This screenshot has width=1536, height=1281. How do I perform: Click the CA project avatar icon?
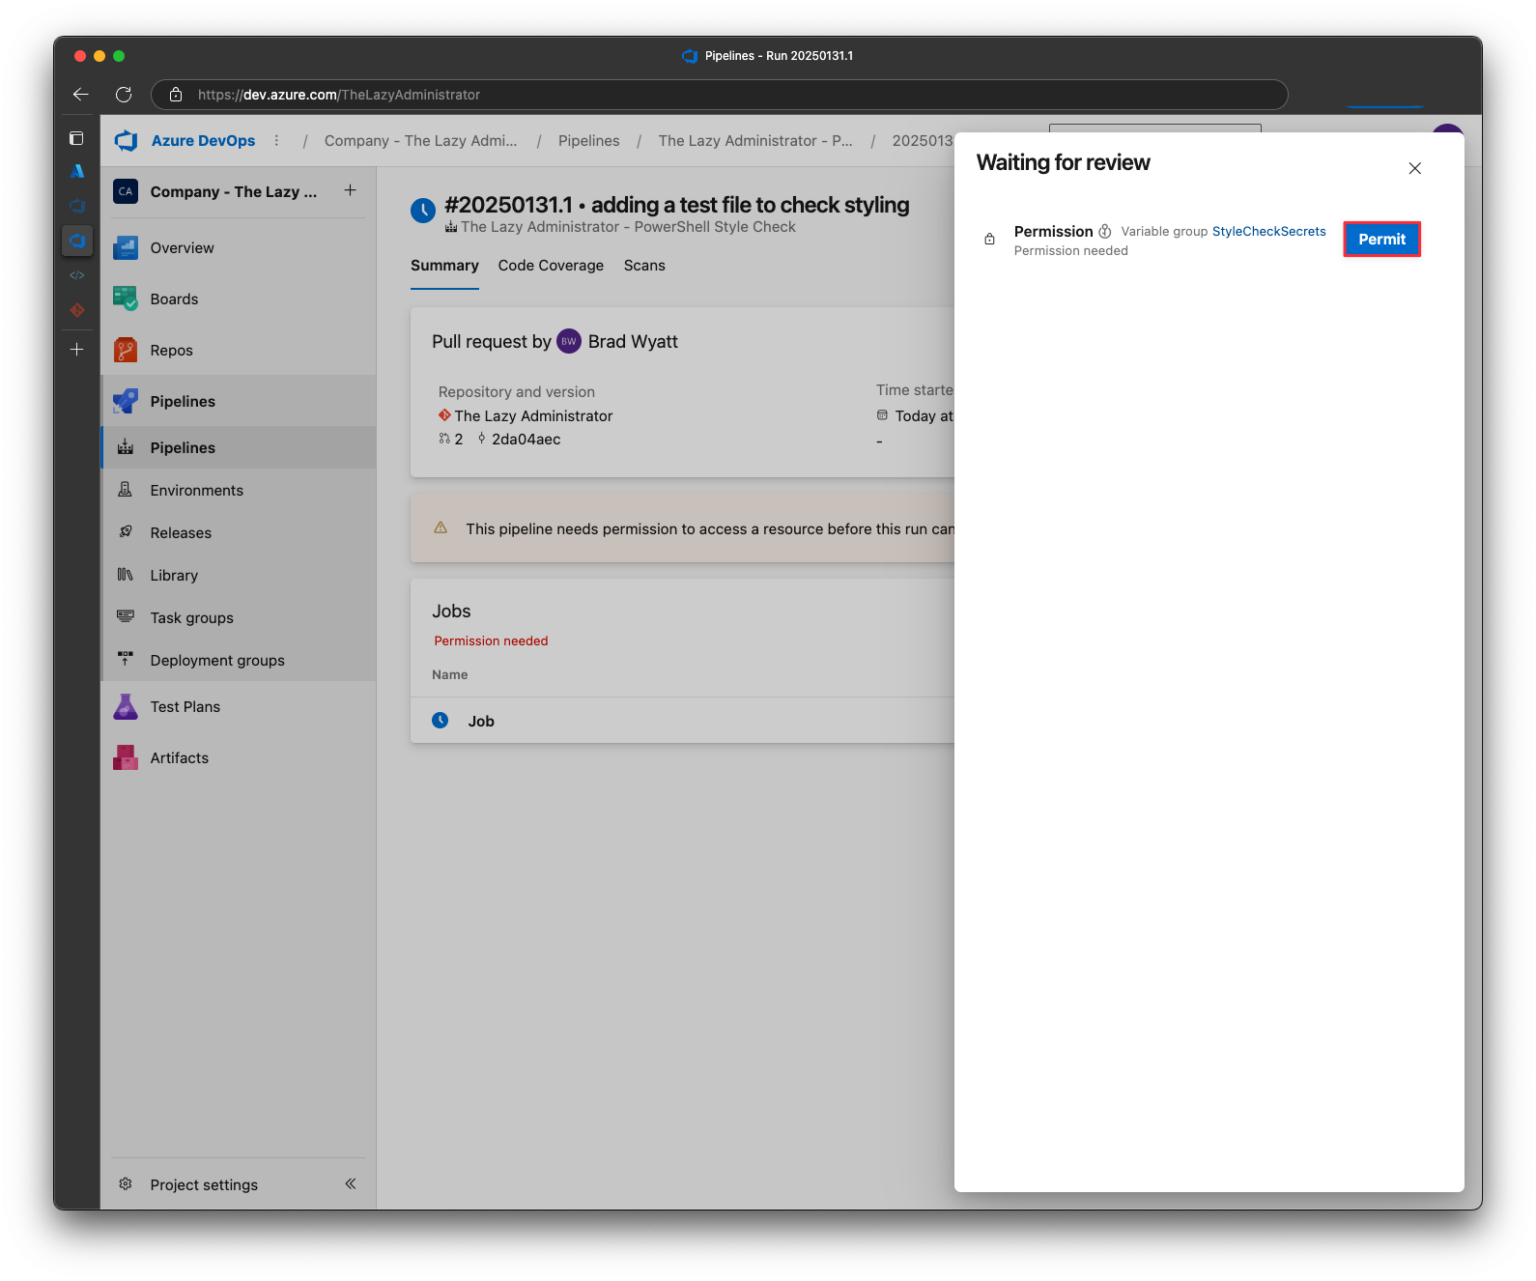[x=125, y=191]
